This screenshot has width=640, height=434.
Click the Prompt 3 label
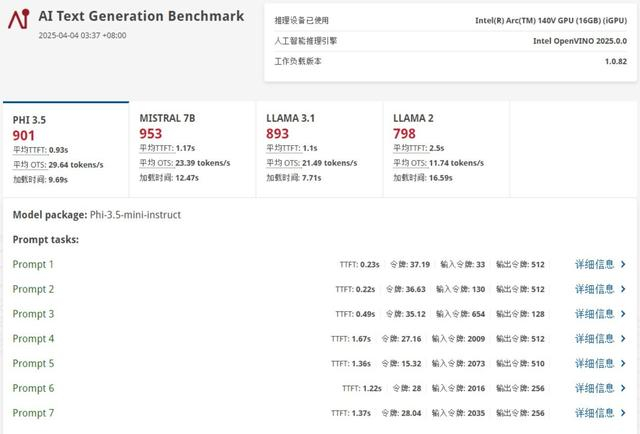(x=33, y=314)
